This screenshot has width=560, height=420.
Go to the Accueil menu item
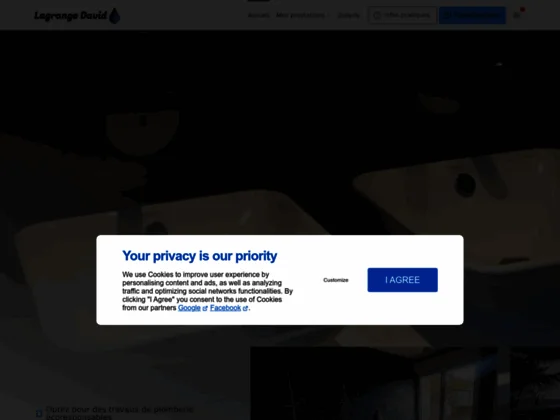point(259,15)
